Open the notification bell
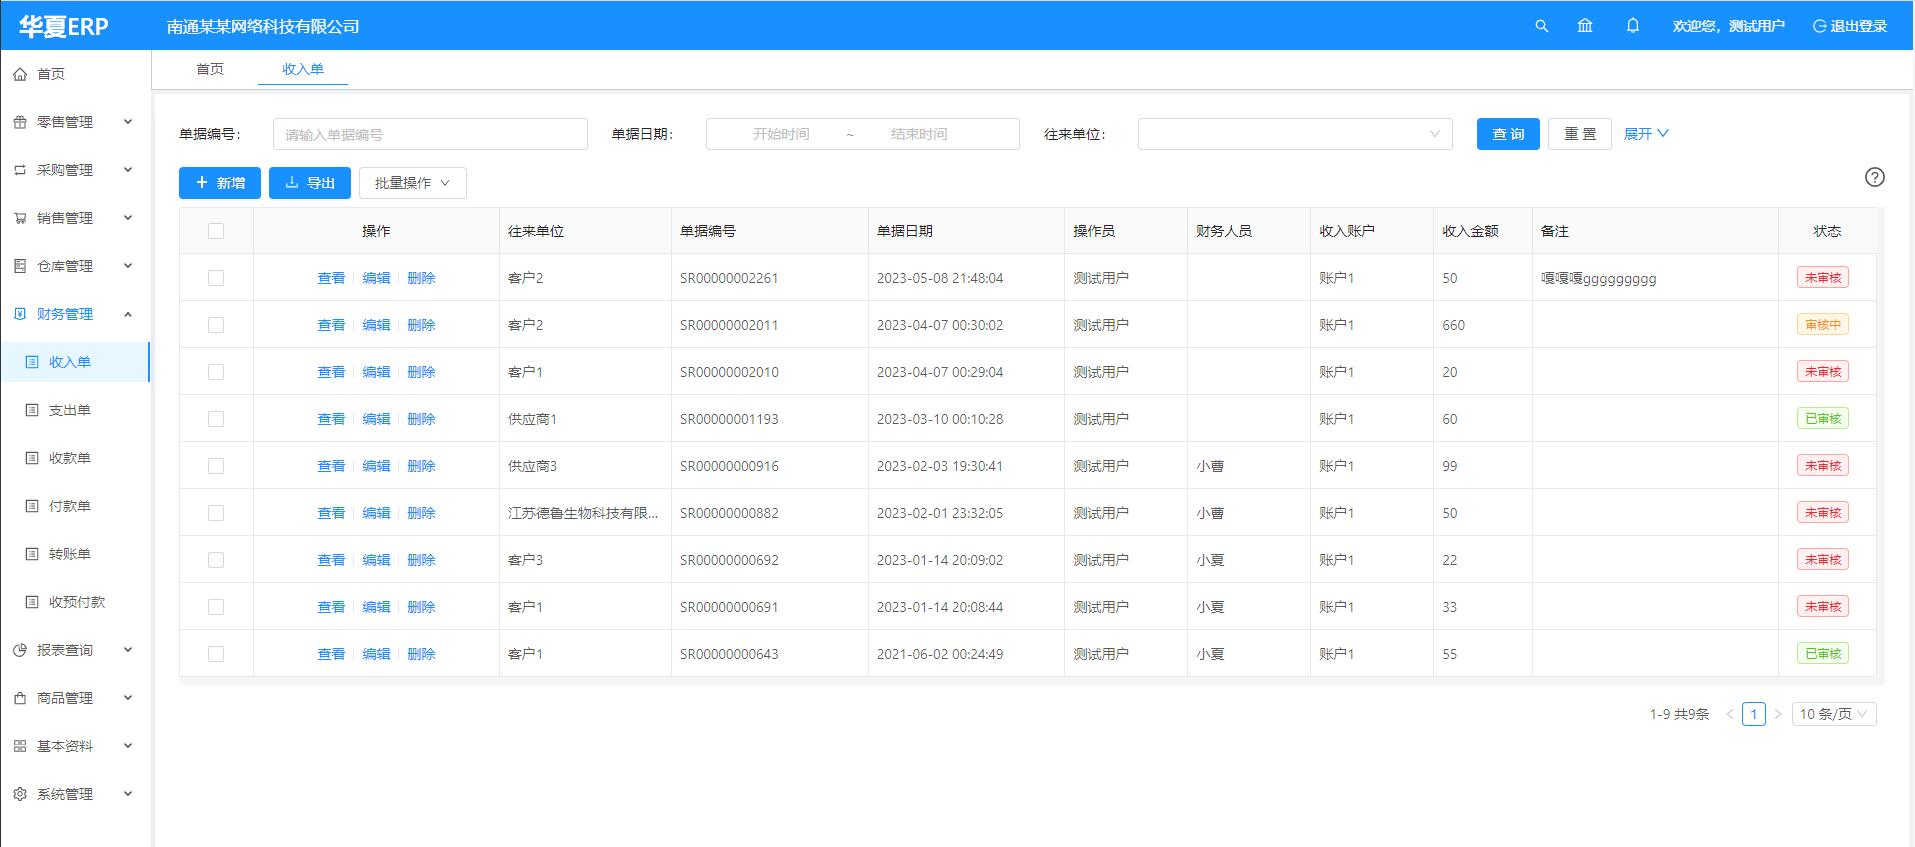This screenshot has width=1915, height=847. (x=1633, y=26)
